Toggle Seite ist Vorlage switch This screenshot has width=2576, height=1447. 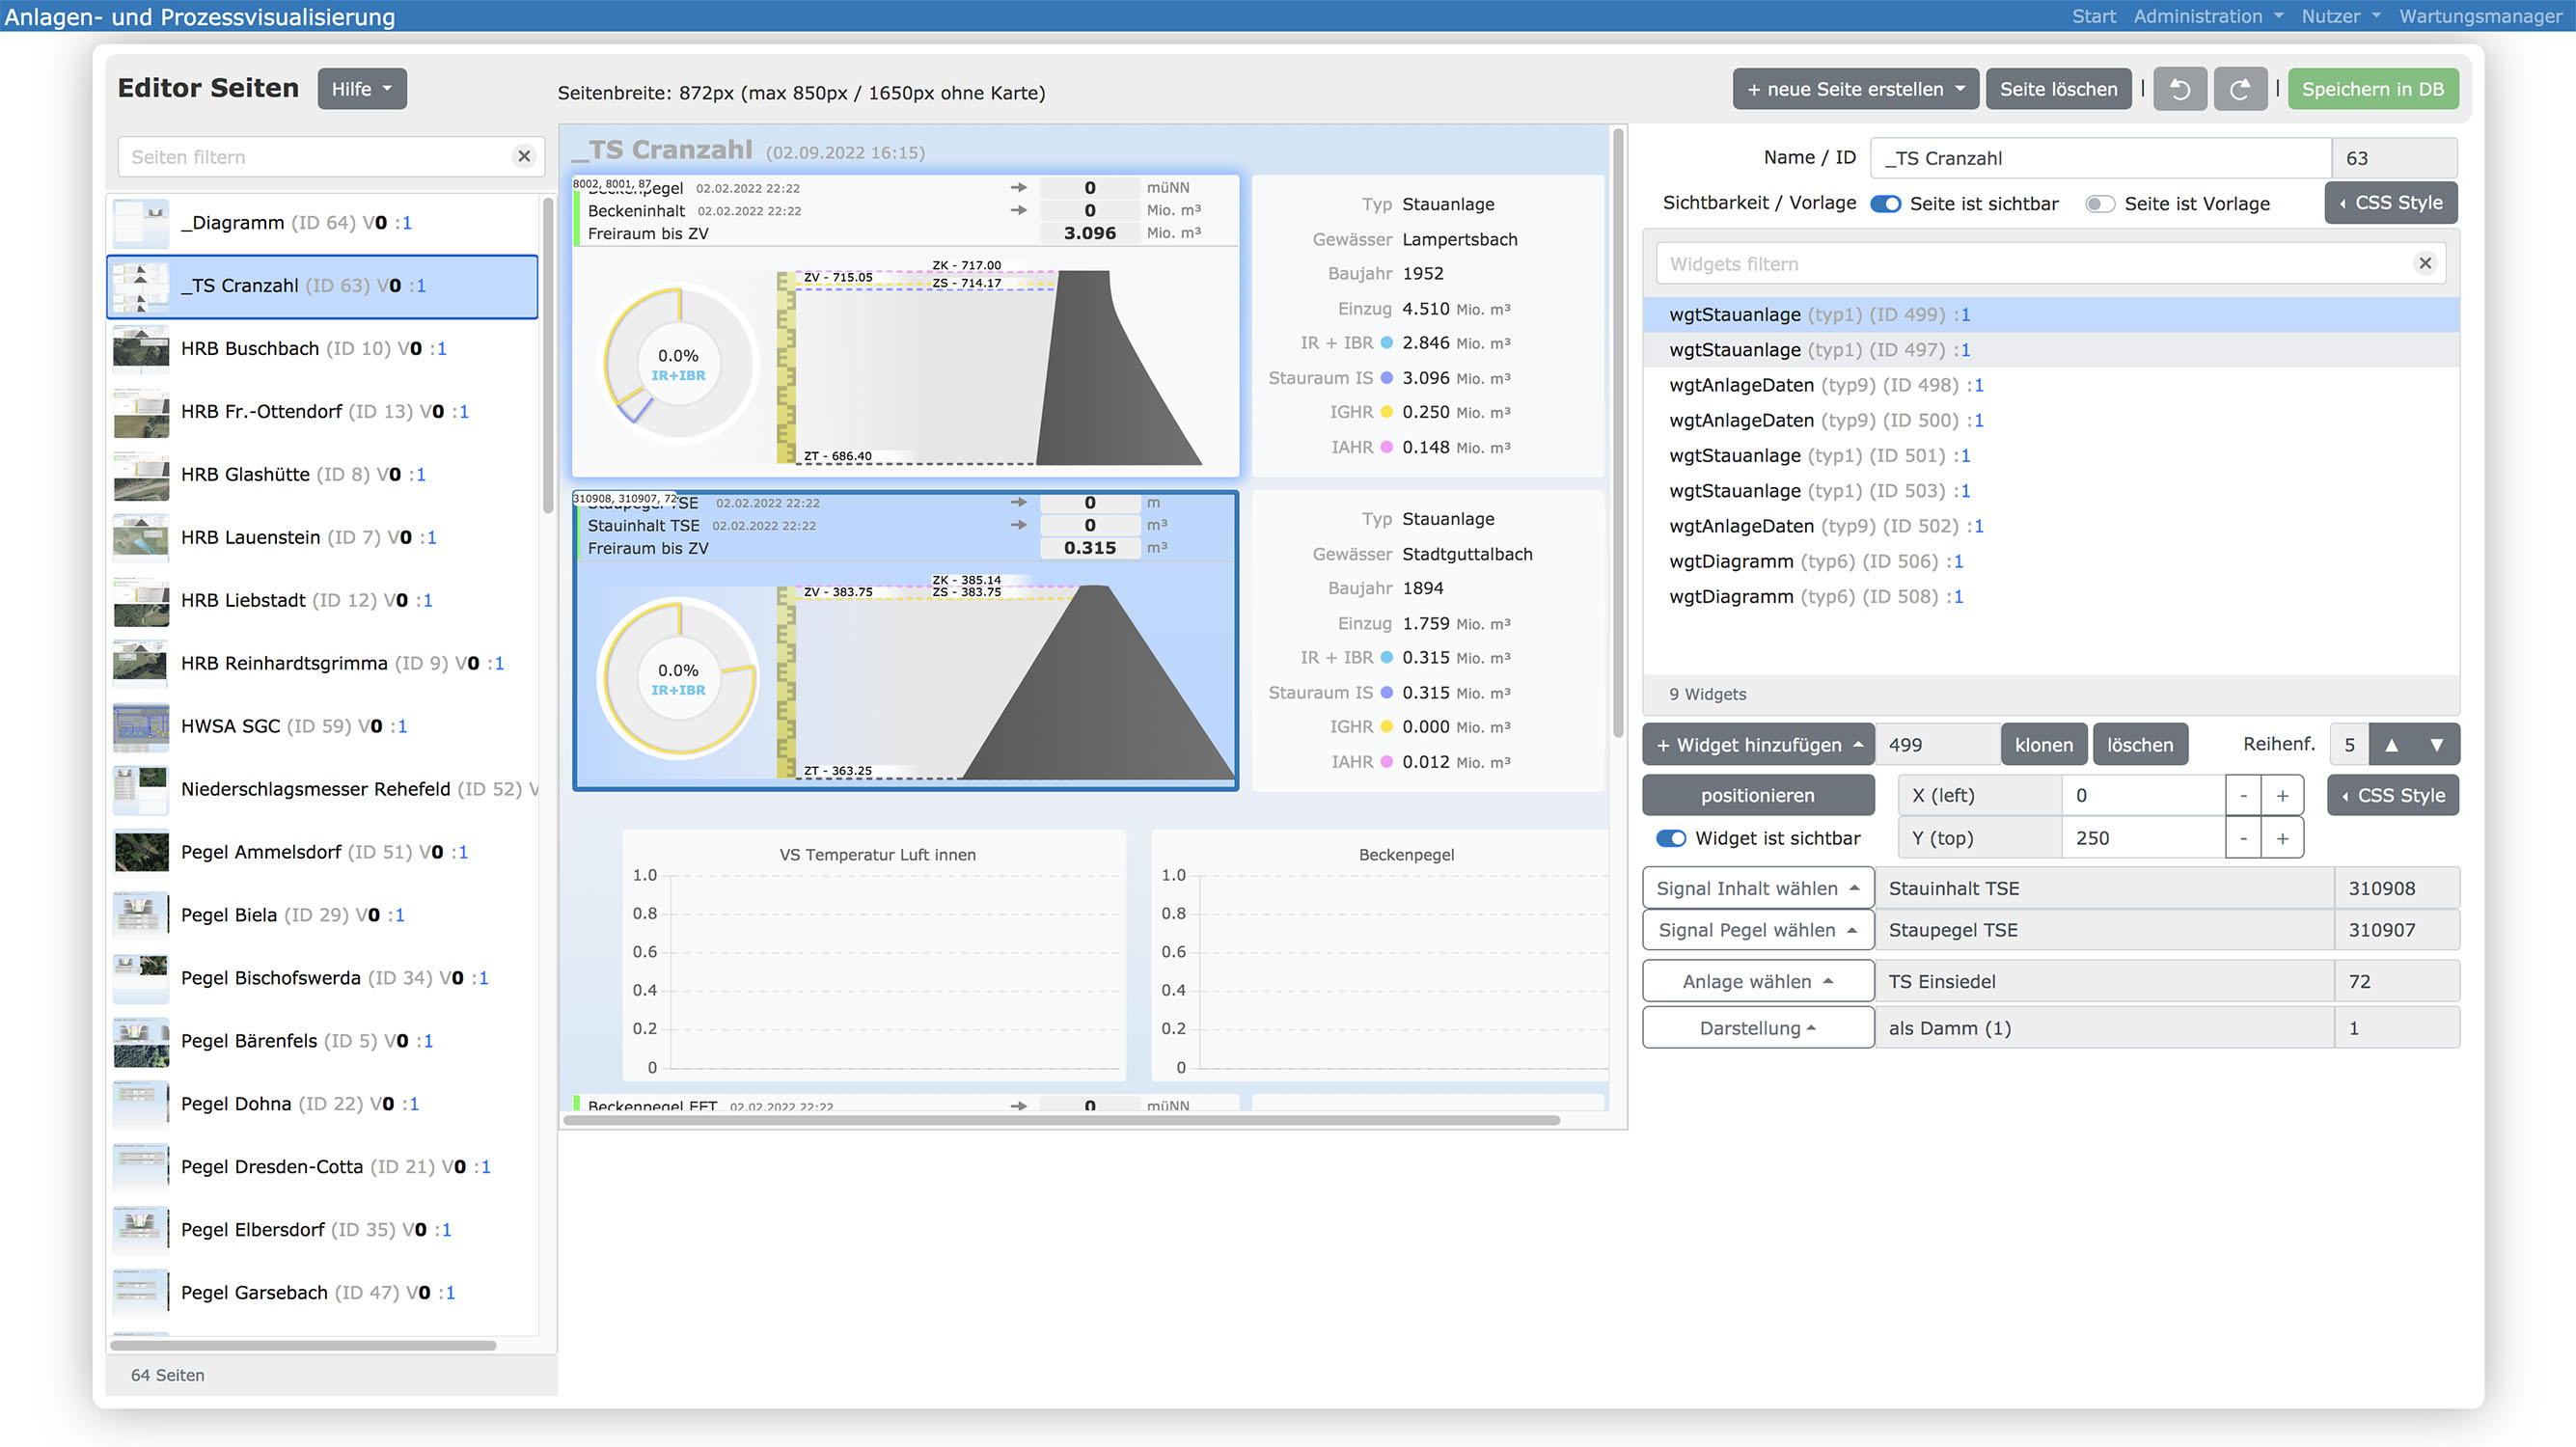coord(2100,204)
